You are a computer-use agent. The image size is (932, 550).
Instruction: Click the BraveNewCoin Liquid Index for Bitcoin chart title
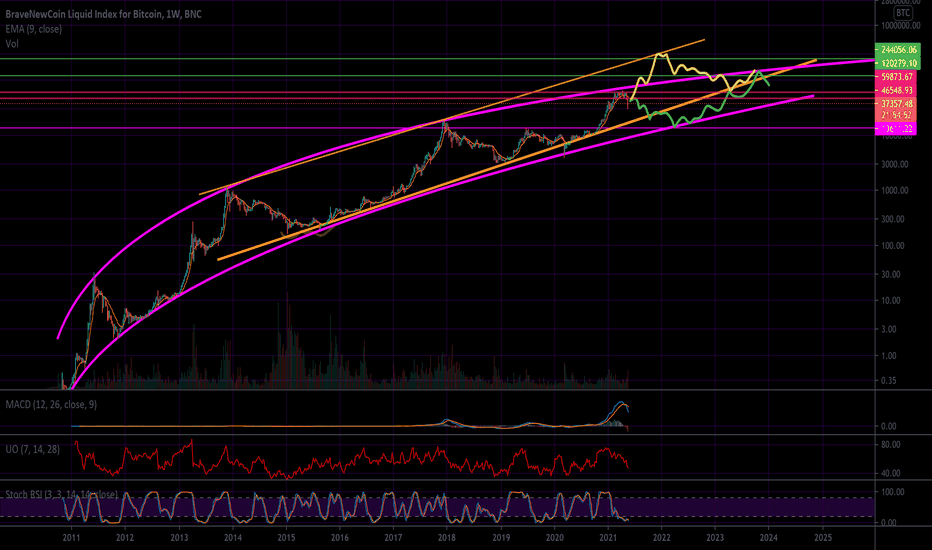coord(103,14)
